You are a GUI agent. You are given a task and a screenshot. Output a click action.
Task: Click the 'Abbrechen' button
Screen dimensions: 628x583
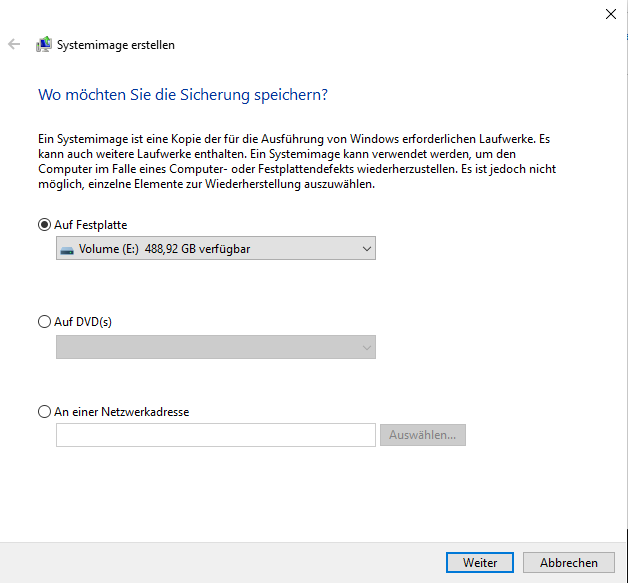[569, 563]
